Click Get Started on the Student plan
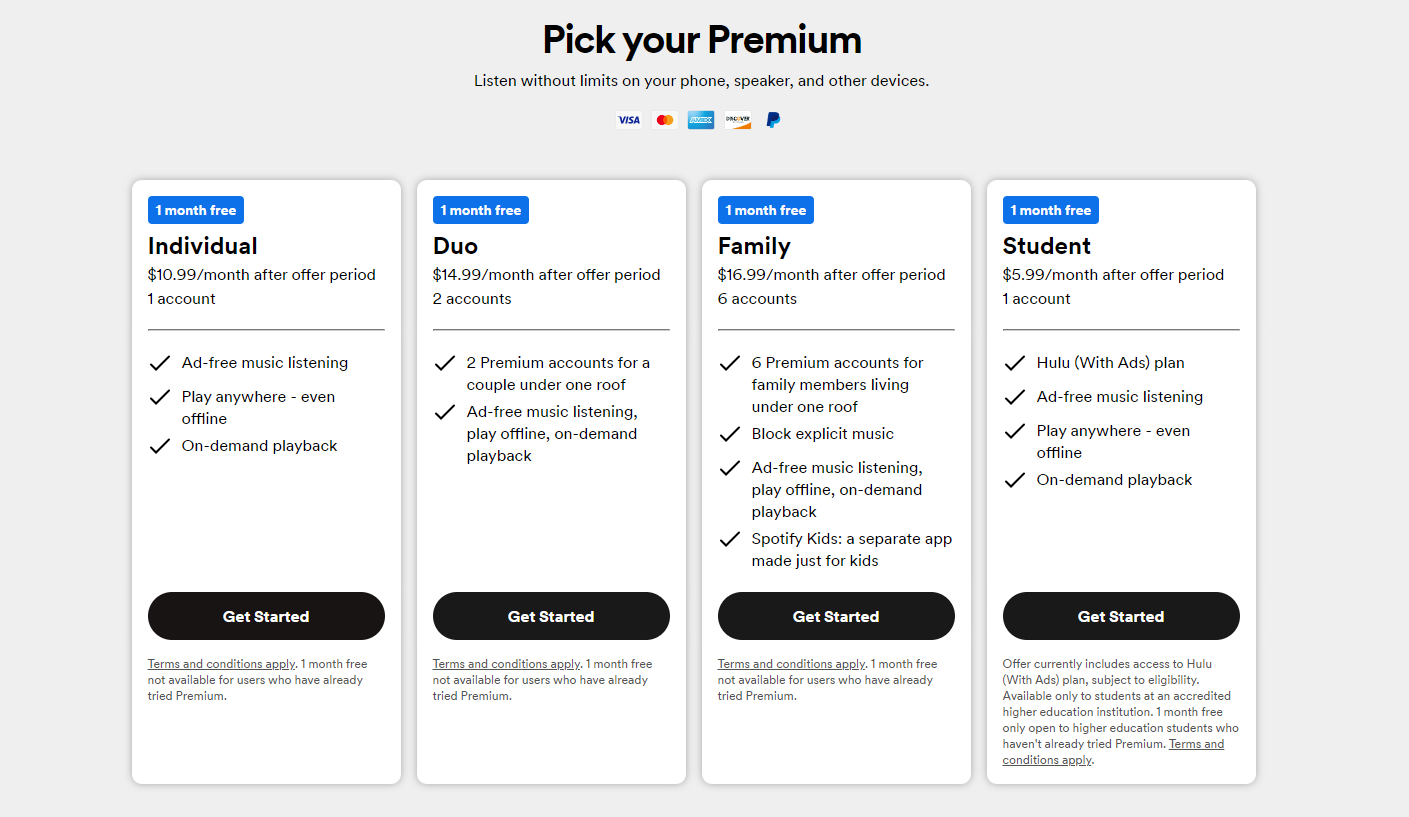 tap(1121, 616)
